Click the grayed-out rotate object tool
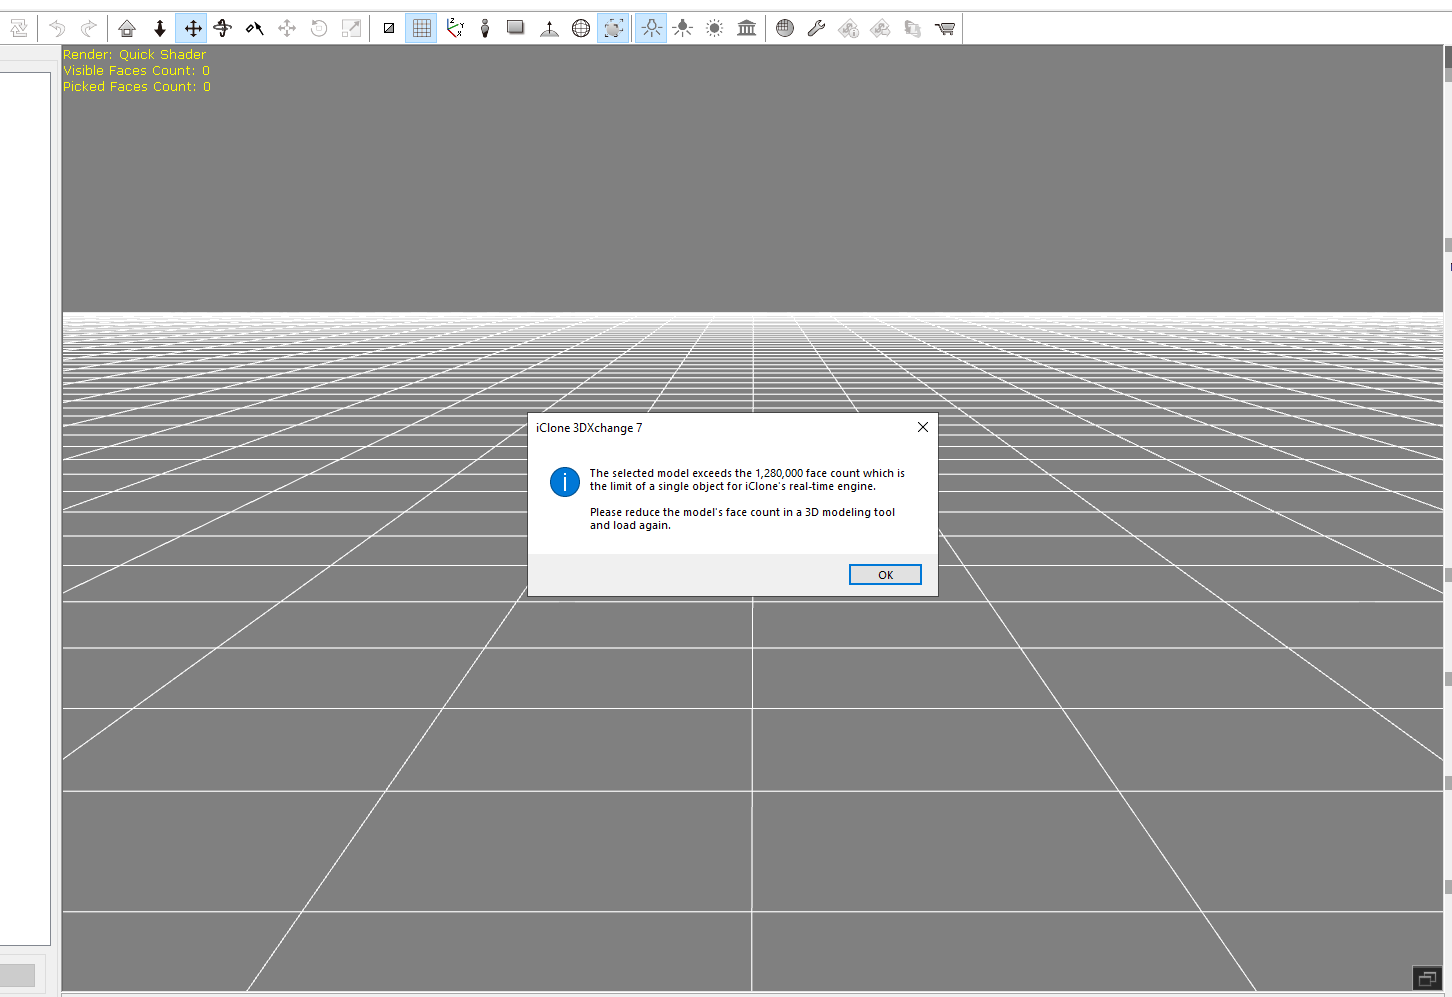The width and height of the screenshot is (1452, 997). click(x=319, y=29)
